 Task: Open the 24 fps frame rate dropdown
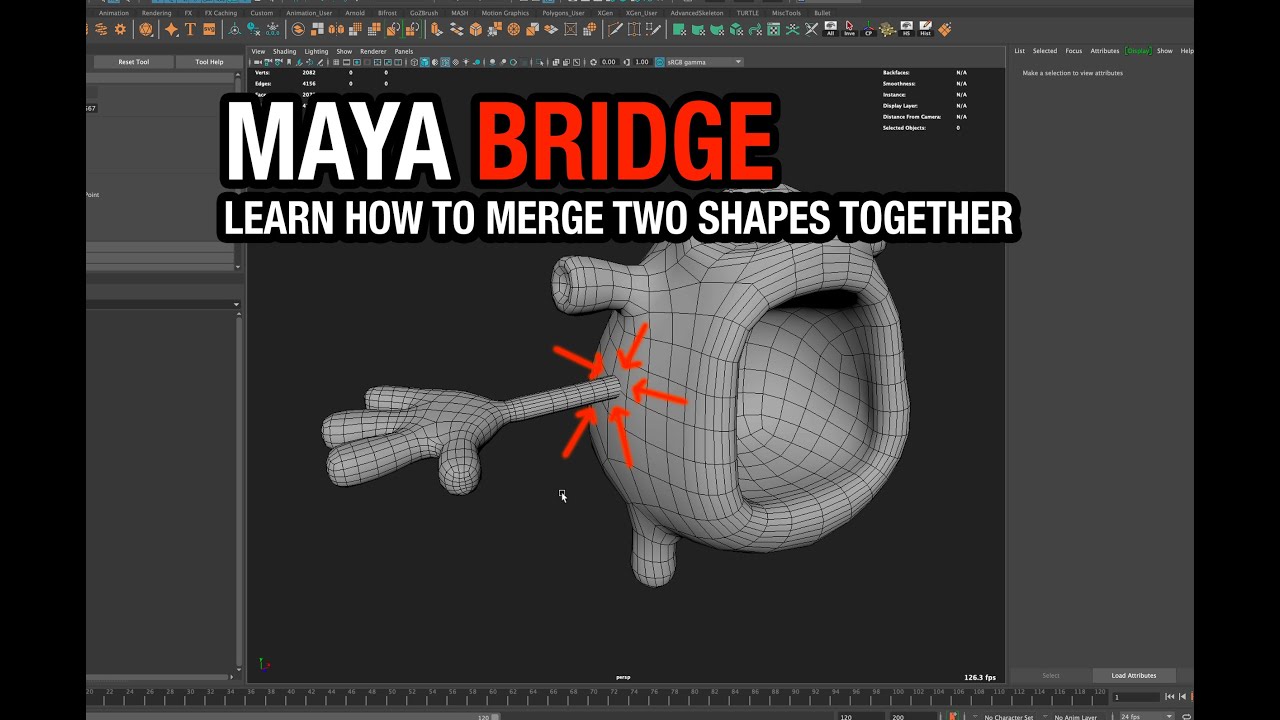[1145, 716]
